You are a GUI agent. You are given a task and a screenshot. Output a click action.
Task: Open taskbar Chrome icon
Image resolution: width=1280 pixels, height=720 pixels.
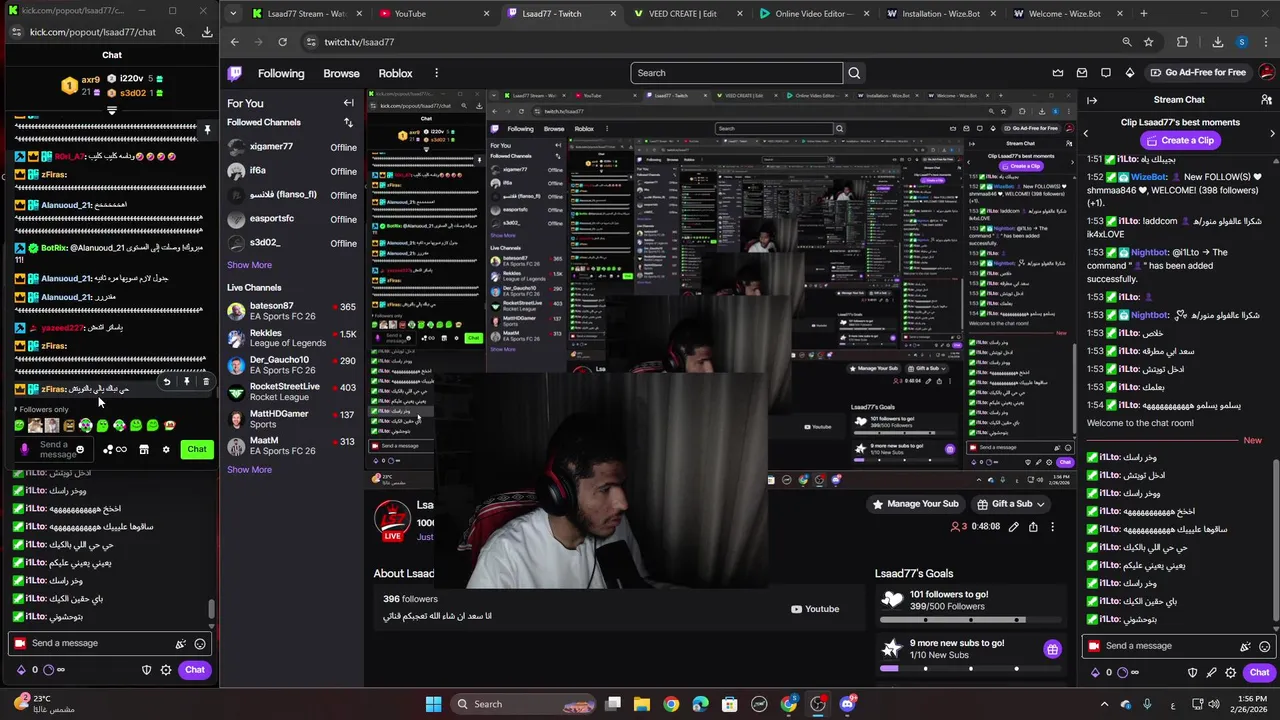tap(671, 704)
